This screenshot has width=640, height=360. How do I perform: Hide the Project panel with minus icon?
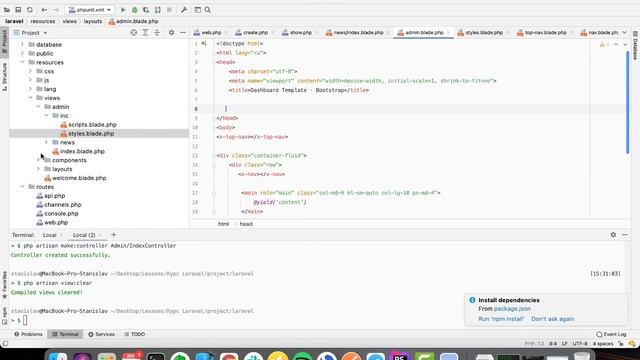point(183,33)
